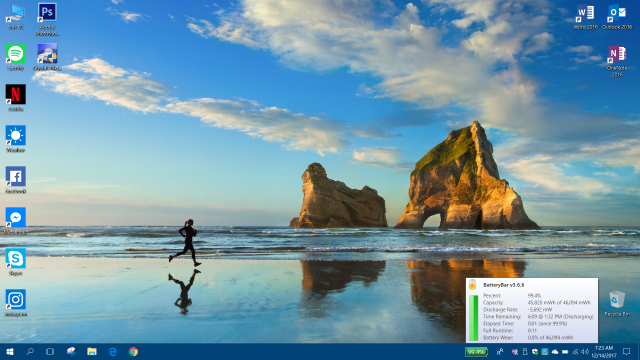Launch Microsoft Edge from the taskbar
640x360 pixels.
coord(113,351)
